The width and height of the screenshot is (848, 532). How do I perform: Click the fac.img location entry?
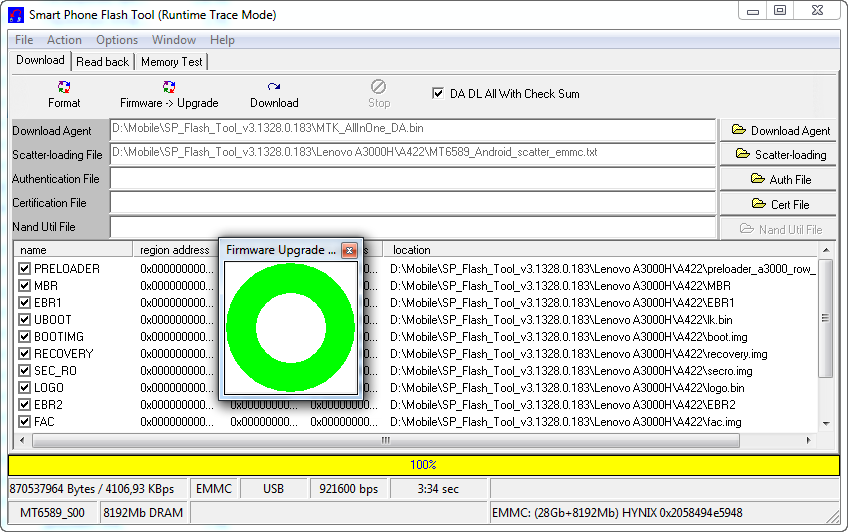point(566,422)
